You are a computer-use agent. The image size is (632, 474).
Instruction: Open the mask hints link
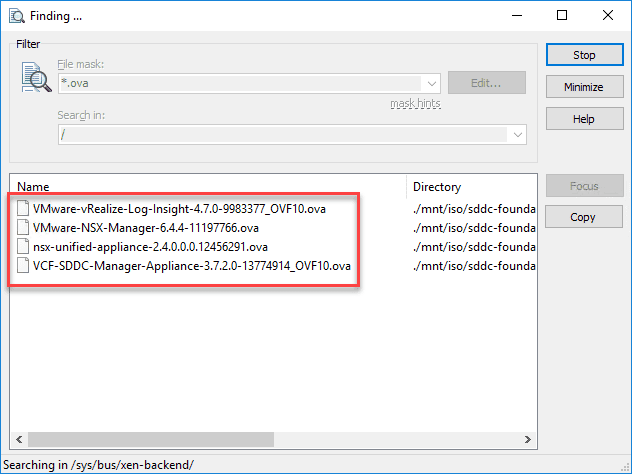[415, 104]
